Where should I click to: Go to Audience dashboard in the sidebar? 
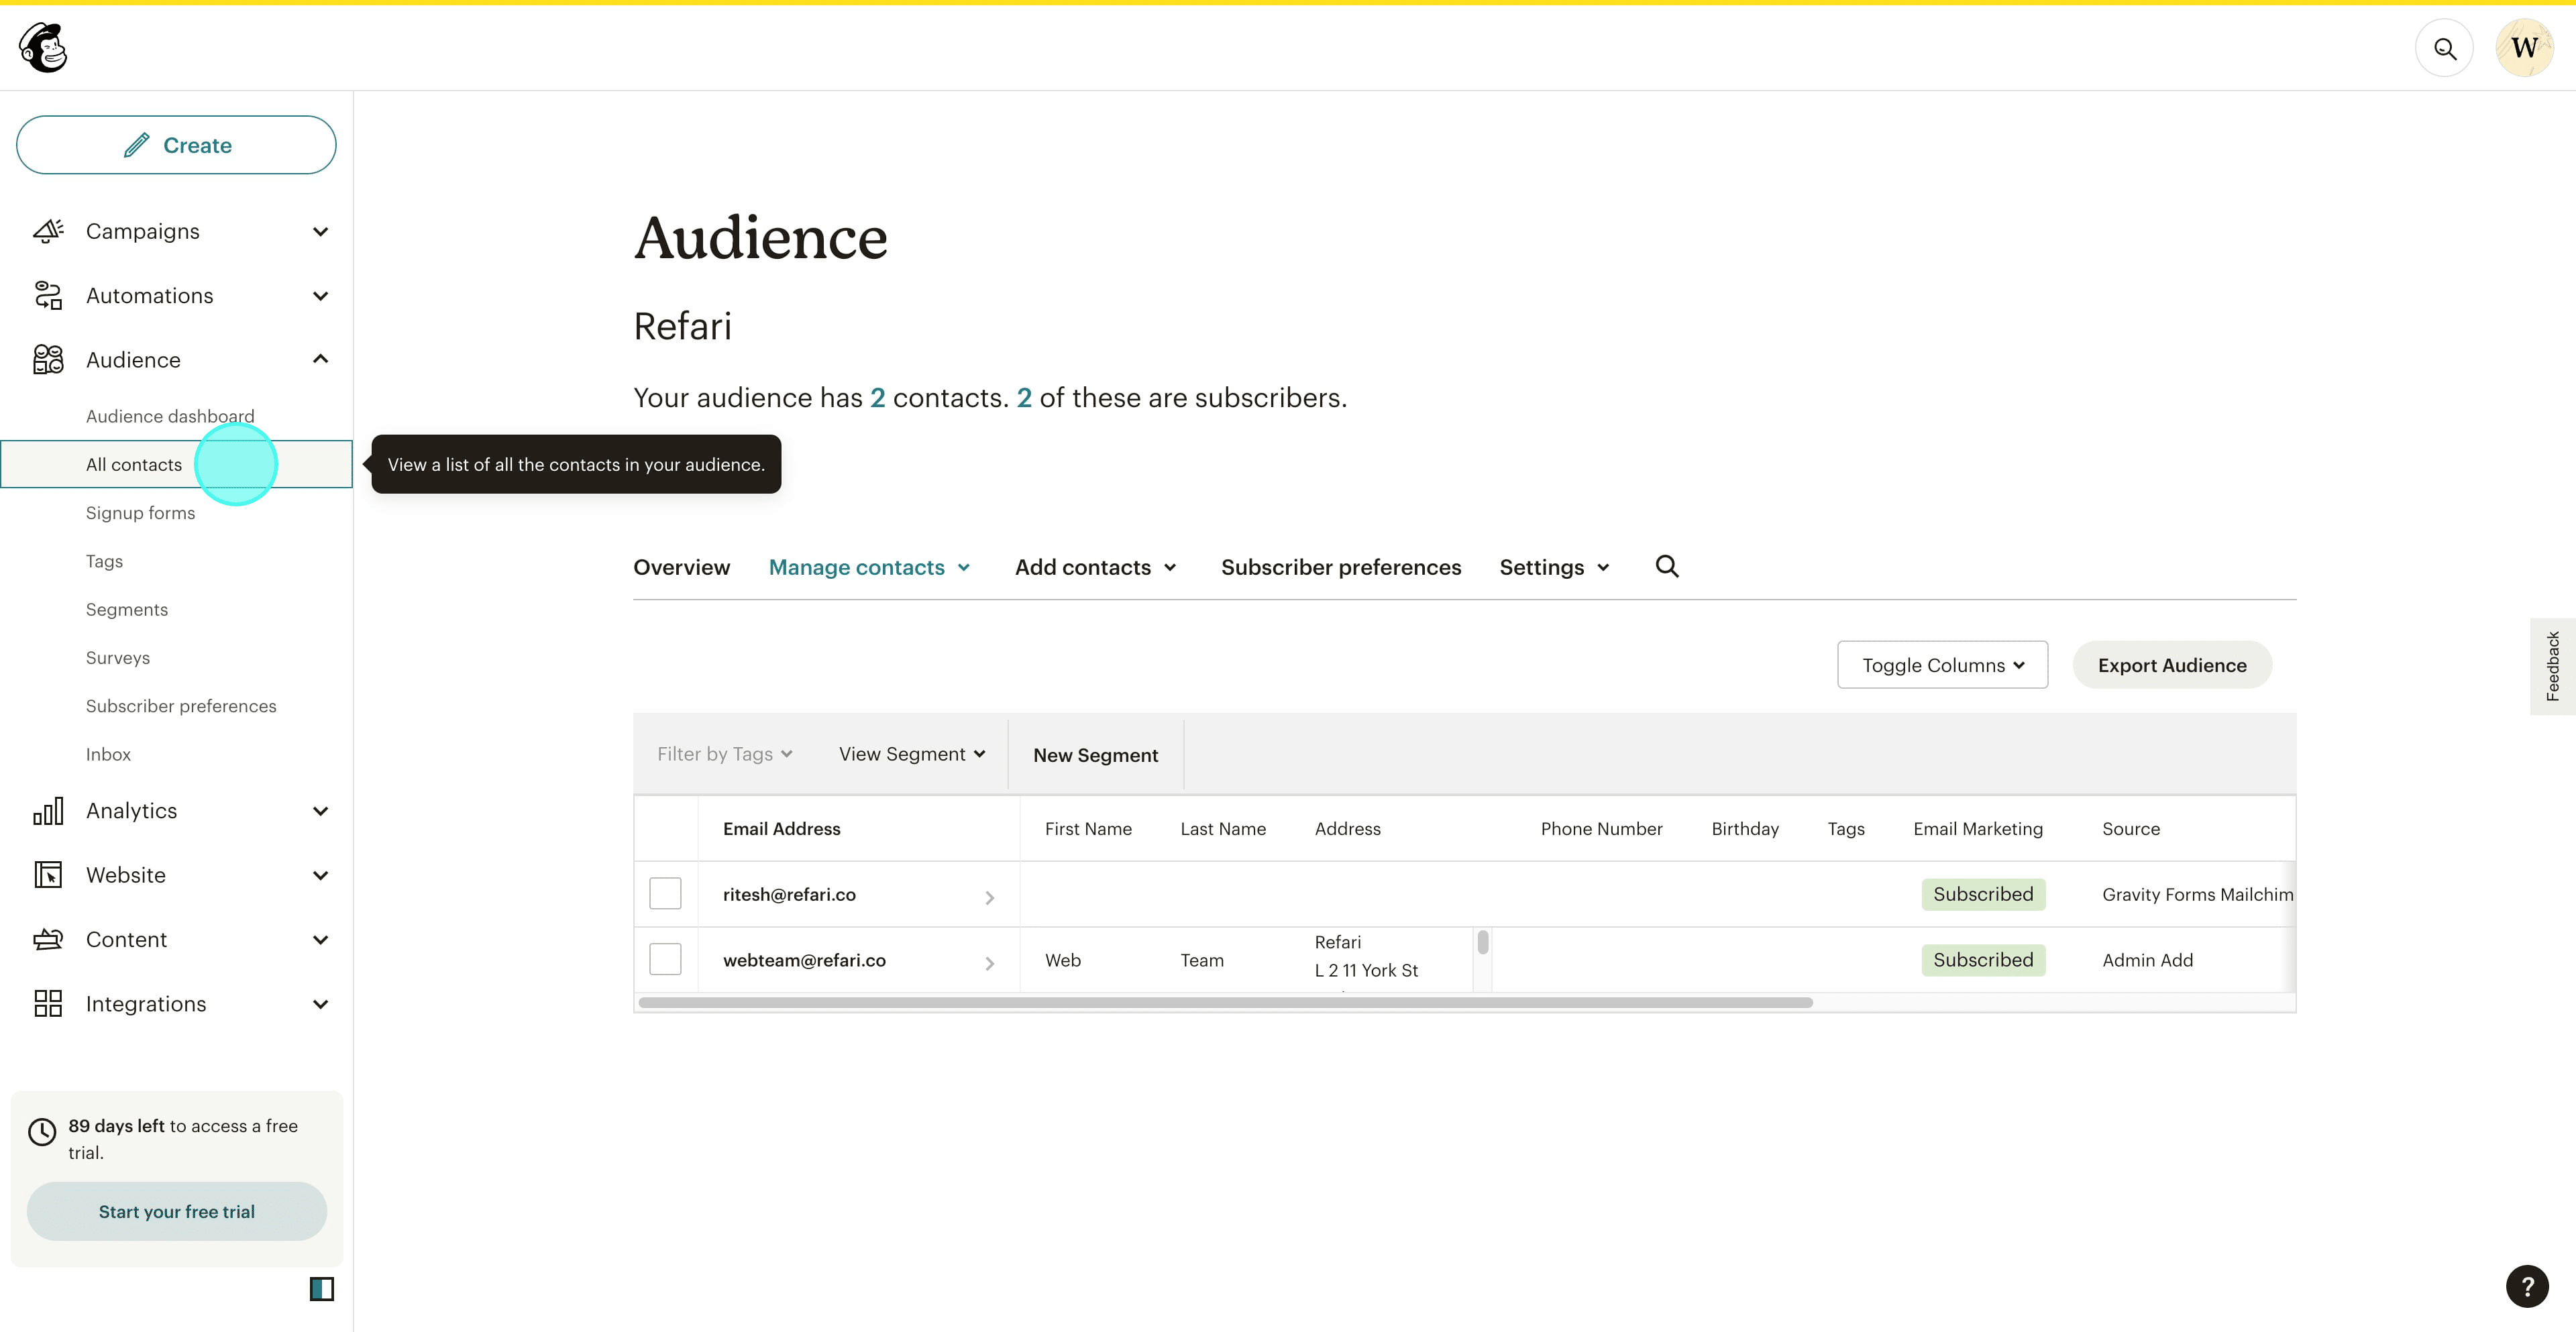(170, 416)
